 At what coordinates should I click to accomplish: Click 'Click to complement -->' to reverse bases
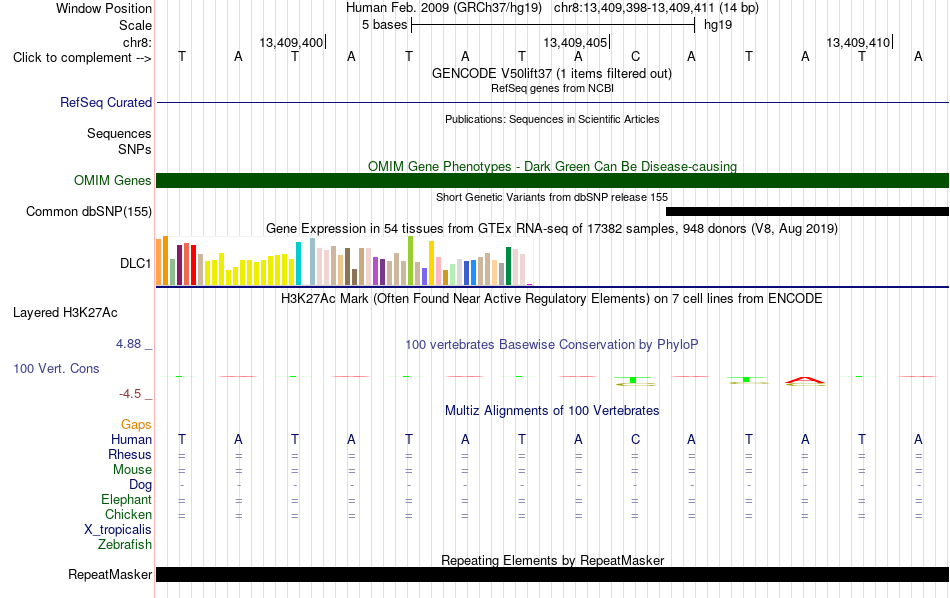(x=82, y=58)
